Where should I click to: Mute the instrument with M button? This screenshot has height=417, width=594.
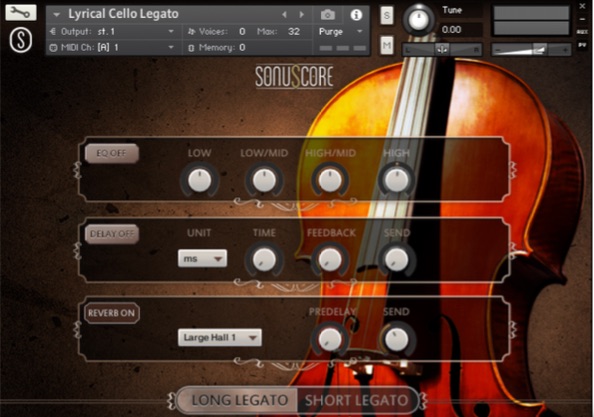click(x=386, y=46)
